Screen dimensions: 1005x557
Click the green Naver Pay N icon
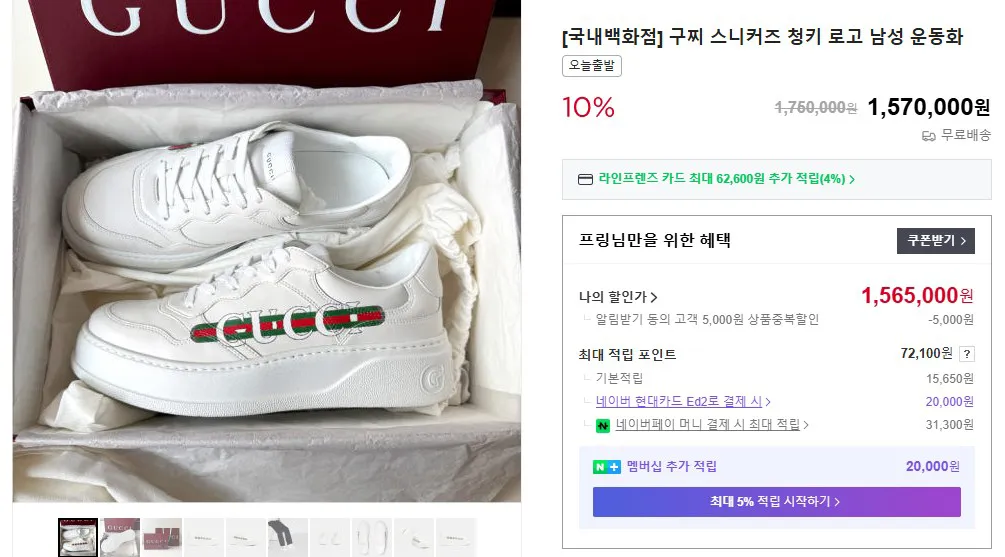tap(603, 425)
